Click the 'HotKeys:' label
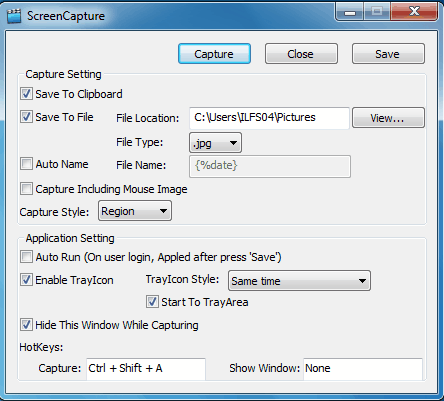This screenshot has width=444, height=401. [41, 347]
